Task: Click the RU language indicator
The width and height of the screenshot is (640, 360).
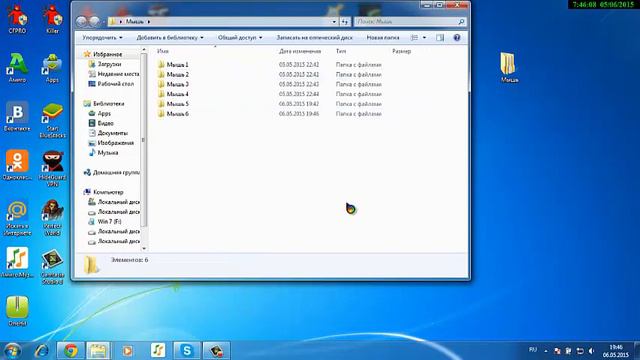Action: (x=533, y=350)
